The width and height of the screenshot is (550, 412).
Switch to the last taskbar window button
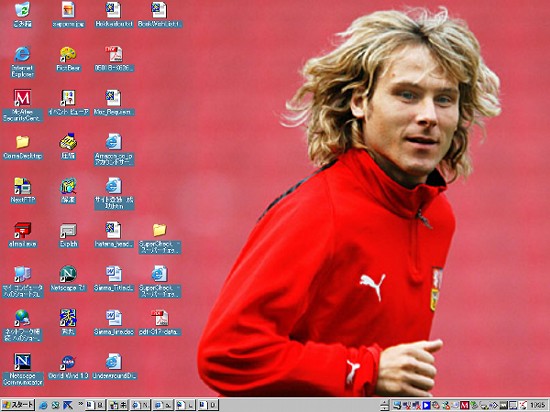[x=208, y=405]
